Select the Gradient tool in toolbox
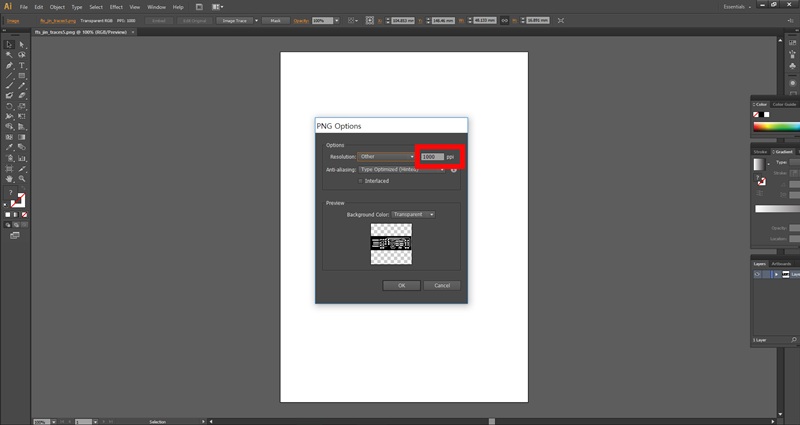800x425 pixels. 22,137
